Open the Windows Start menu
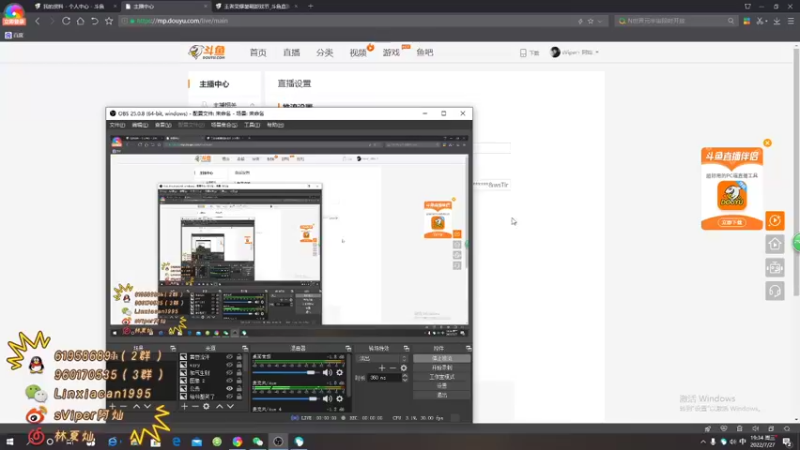800x450 pixels. 9,441
